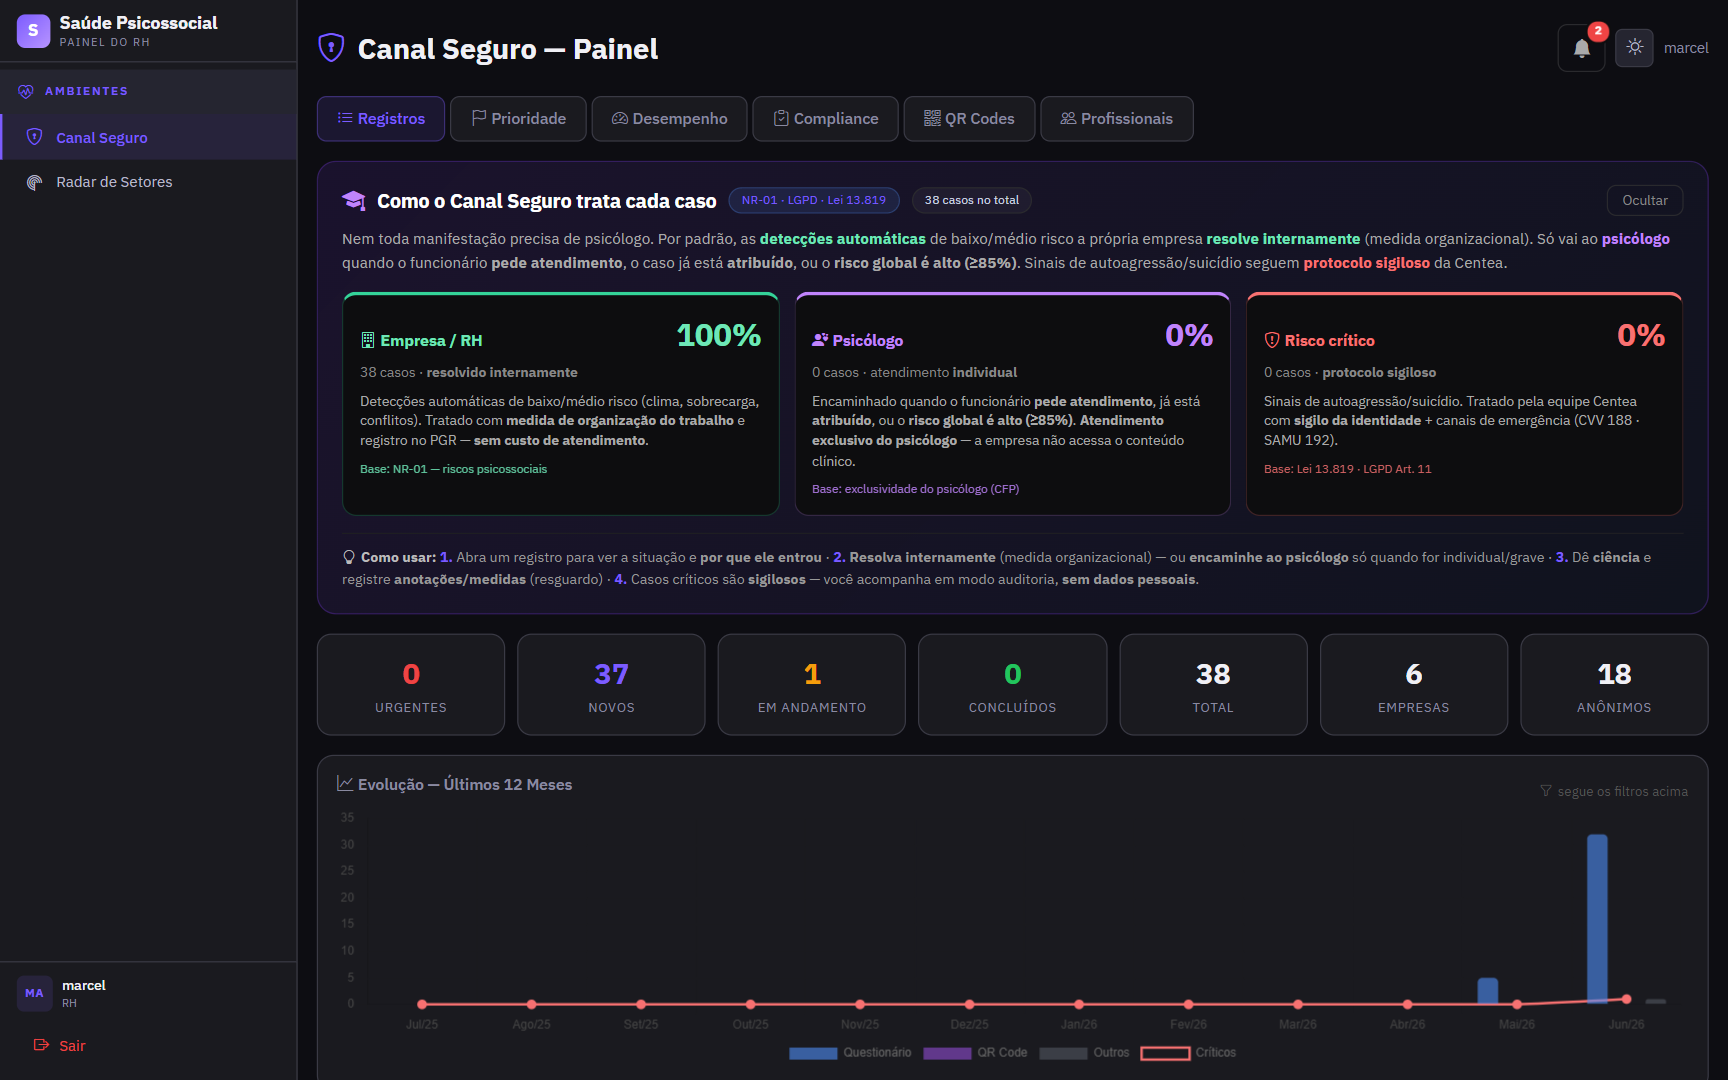Open the Profissionais tab

pos(1117,119)
